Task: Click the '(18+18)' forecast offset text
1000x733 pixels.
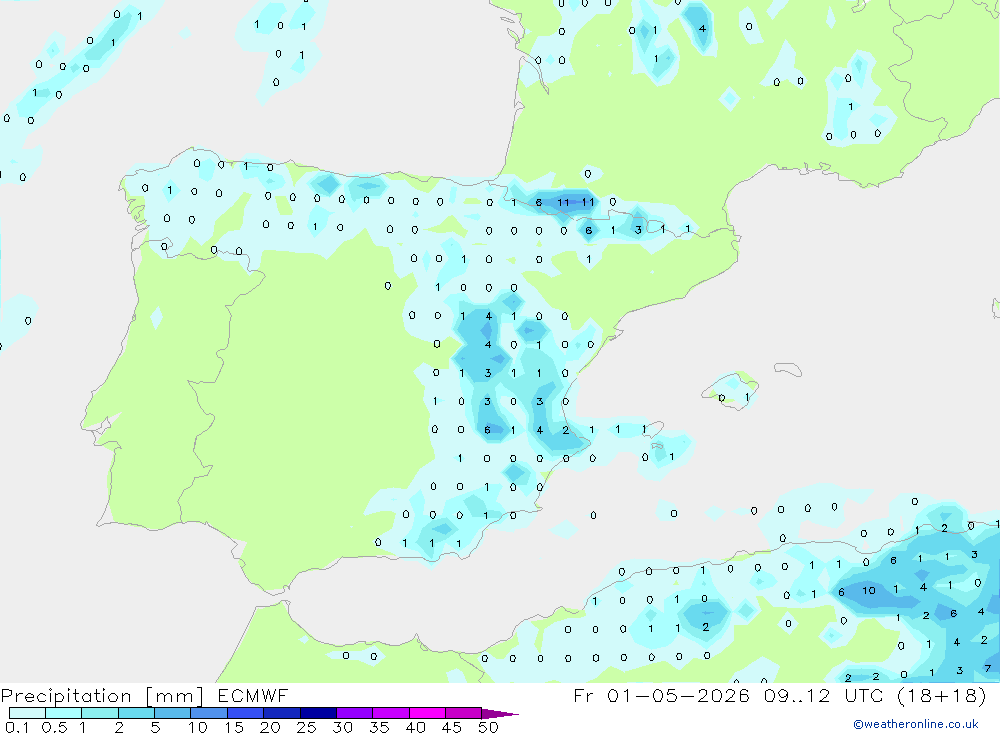Action: 942,695
